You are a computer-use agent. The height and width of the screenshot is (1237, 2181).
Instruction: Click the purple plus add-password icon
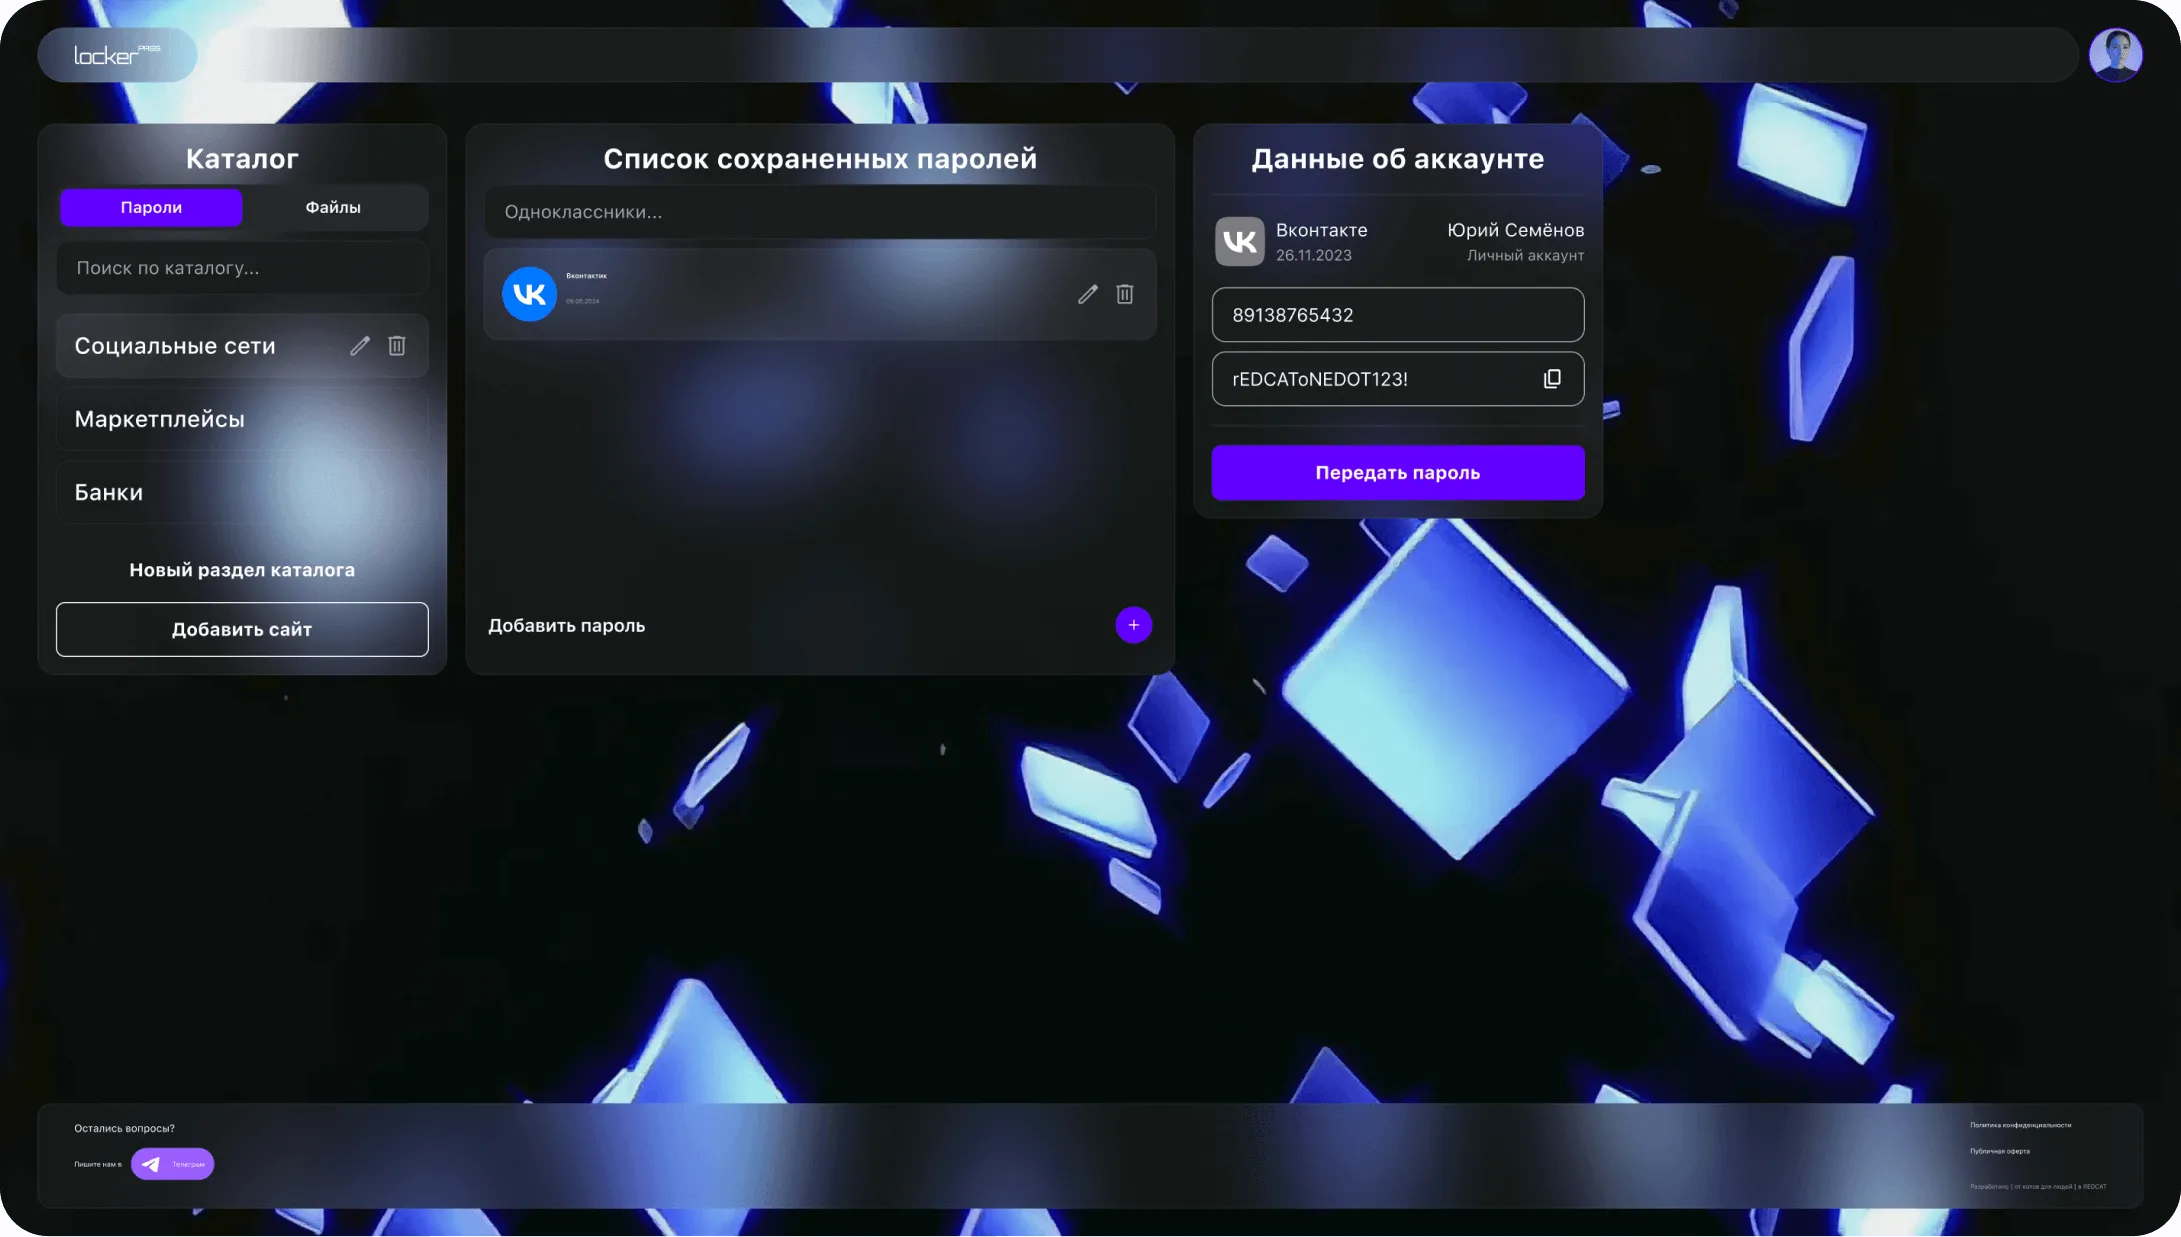click(1133, 625)
